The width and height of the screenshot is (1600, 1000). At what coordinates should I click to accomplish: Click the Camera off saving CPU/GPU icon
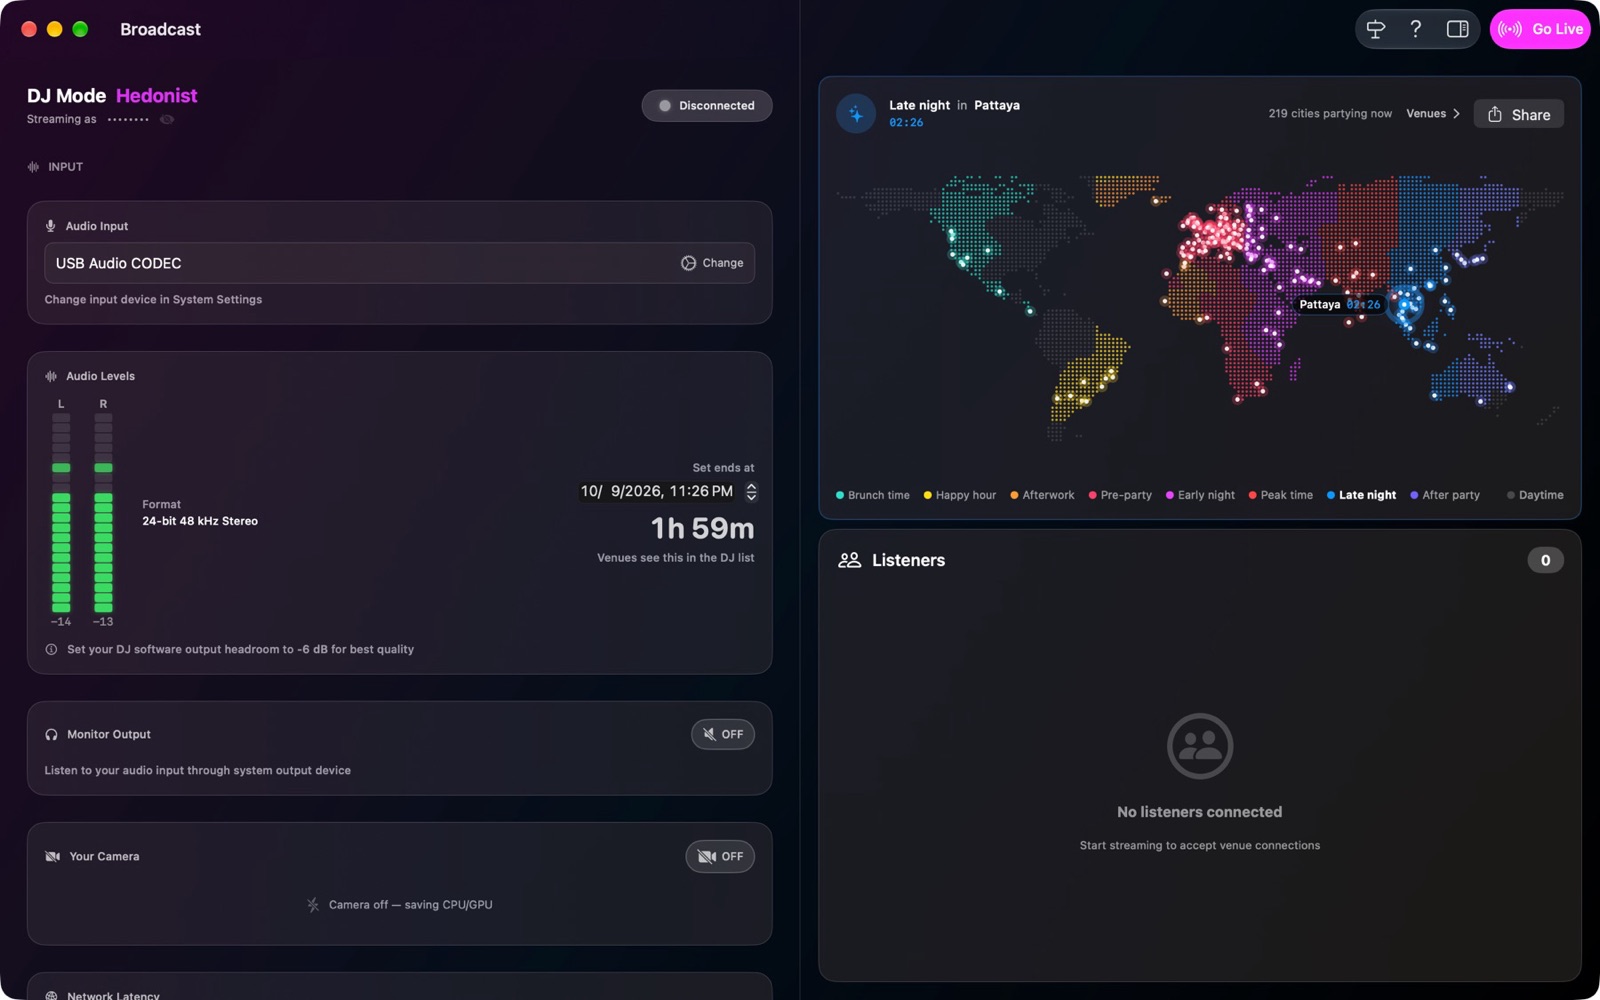click(x=313, y=905)
